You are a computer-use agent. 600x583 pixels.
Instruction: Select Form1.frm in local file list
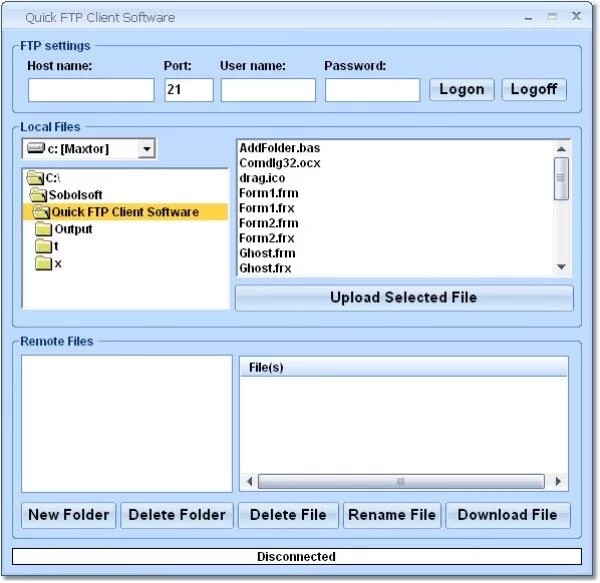pyautogui.click(x=269, y=193)
